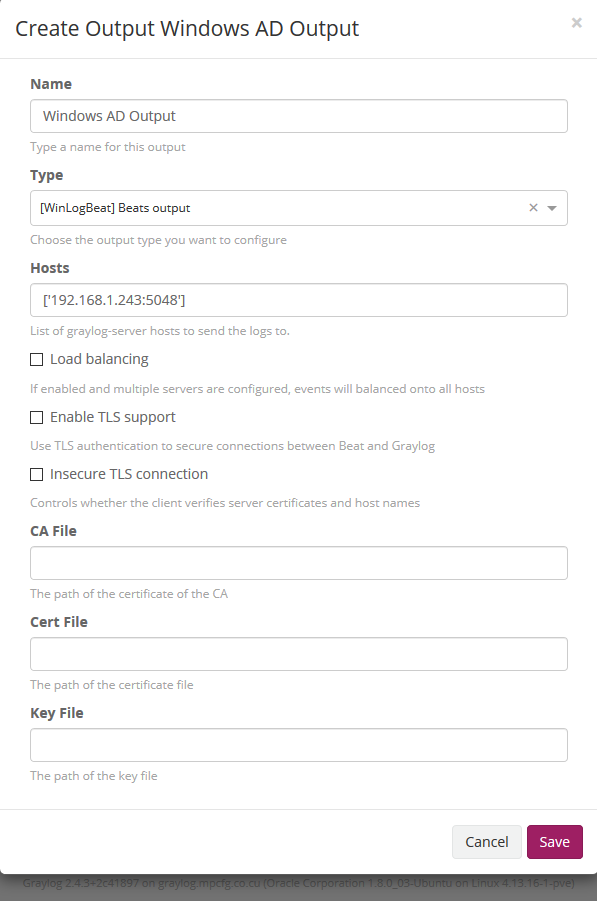Image resolution: width=597 pixels, height=901 pixels.
Task: Select the Cert File input box
Action: tap(299, 654)
